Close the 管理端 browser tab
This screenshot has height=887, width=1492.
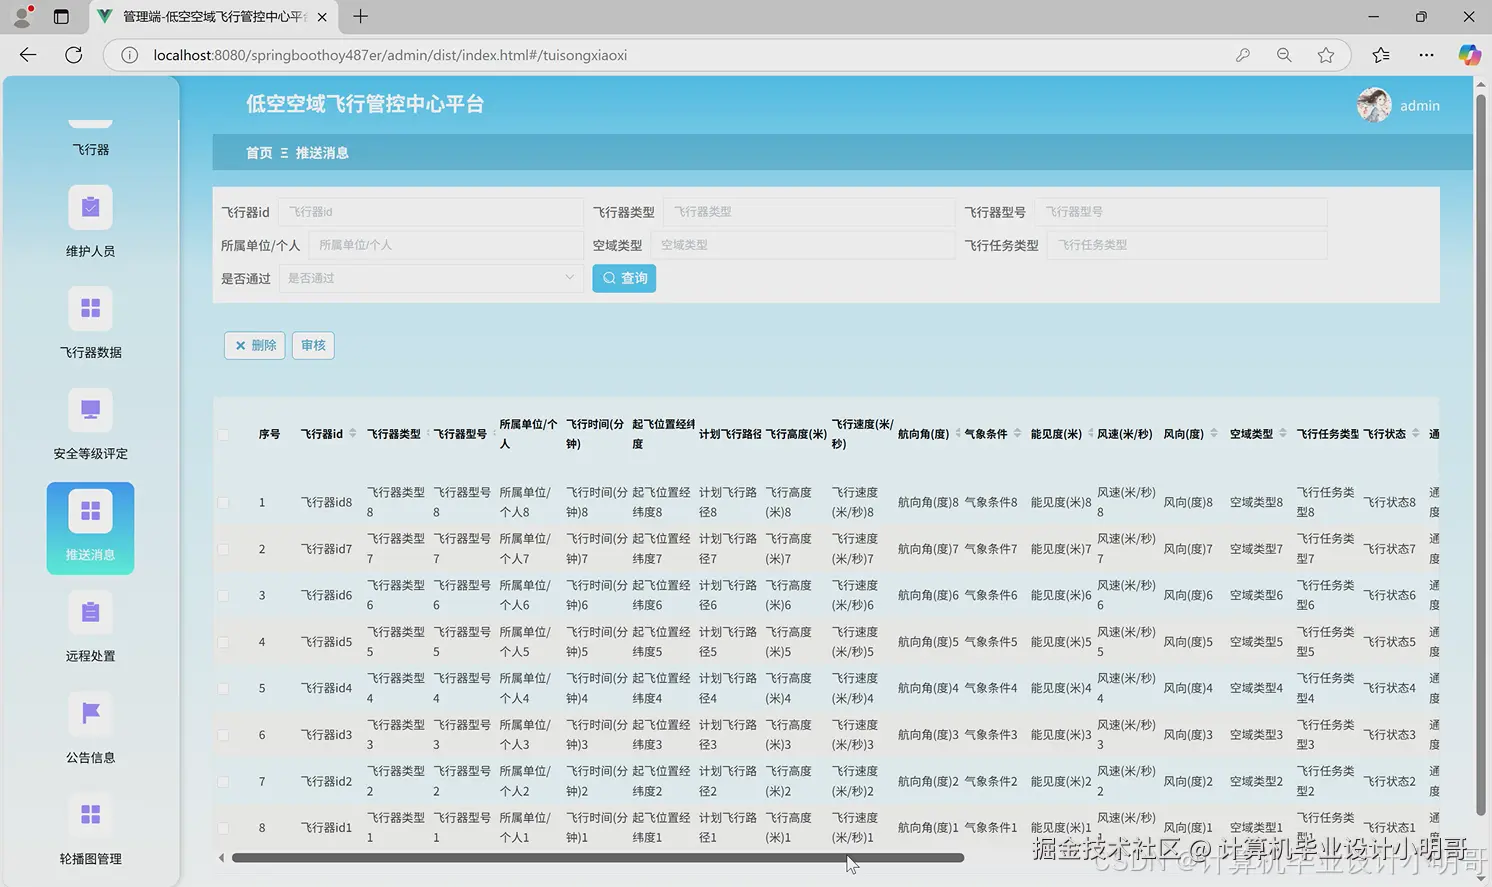[x=322, y=16]
